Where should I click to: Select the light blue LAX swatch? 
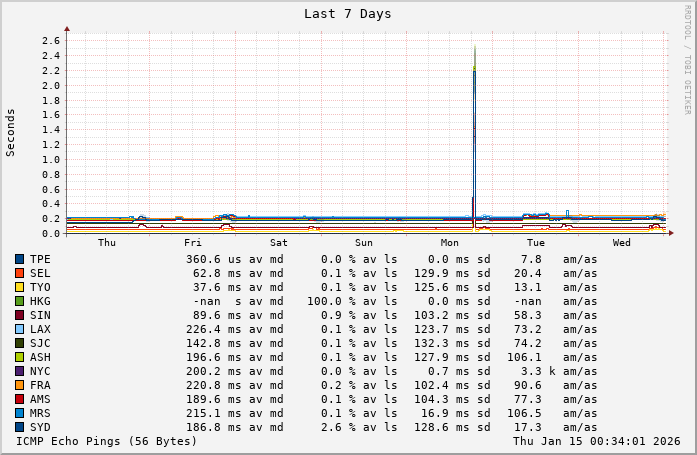[x=19, y=329]
